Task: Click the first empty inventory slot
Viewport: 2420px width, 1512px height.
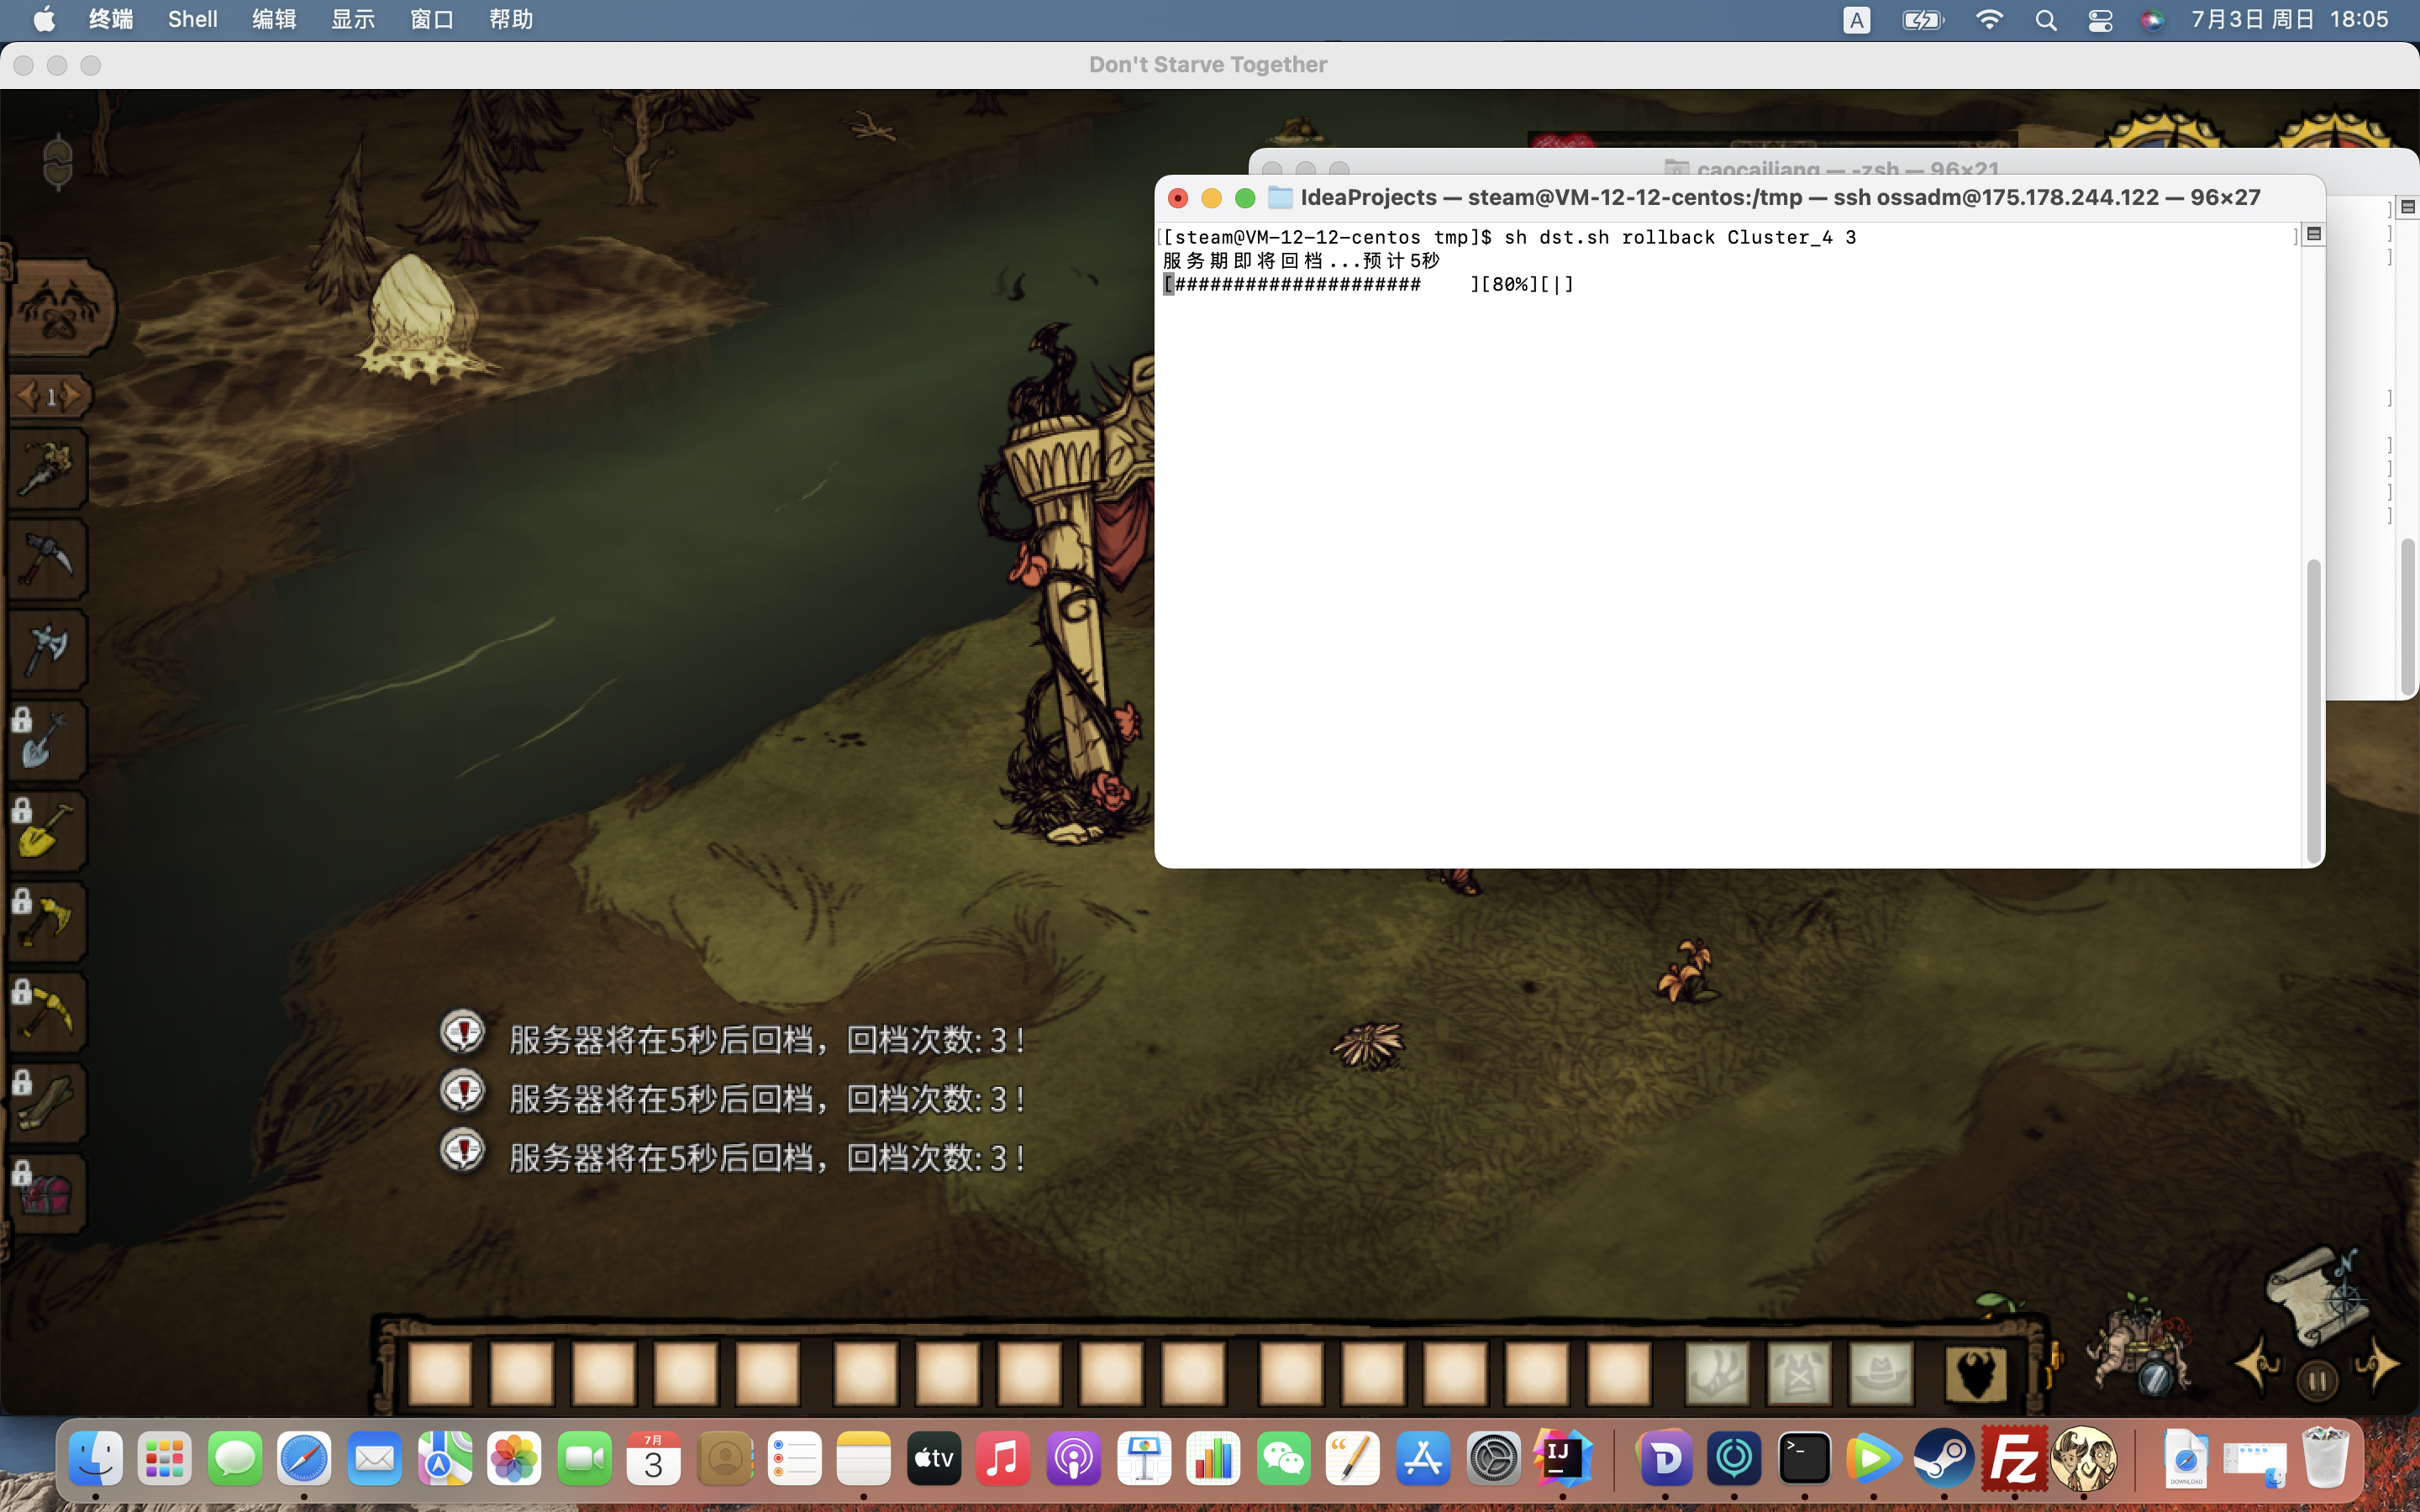Action: (x=441, y=1374)
